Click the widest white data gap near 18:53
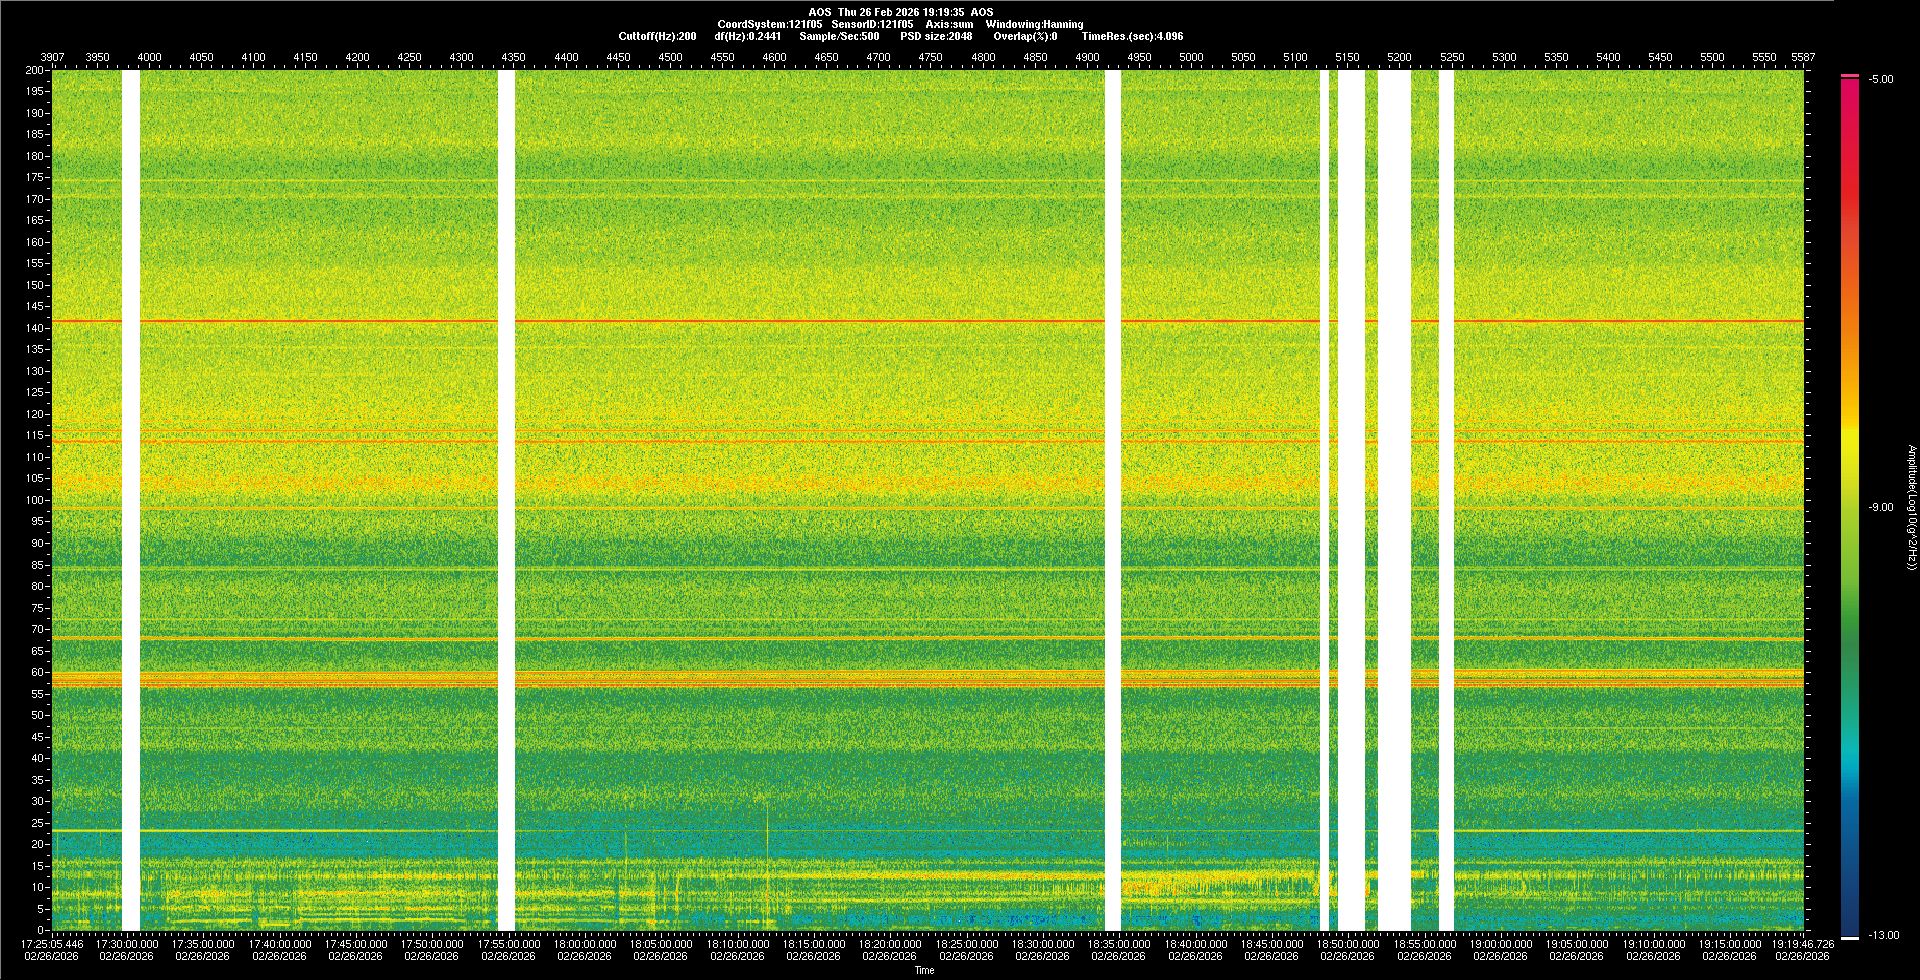 1394,500
